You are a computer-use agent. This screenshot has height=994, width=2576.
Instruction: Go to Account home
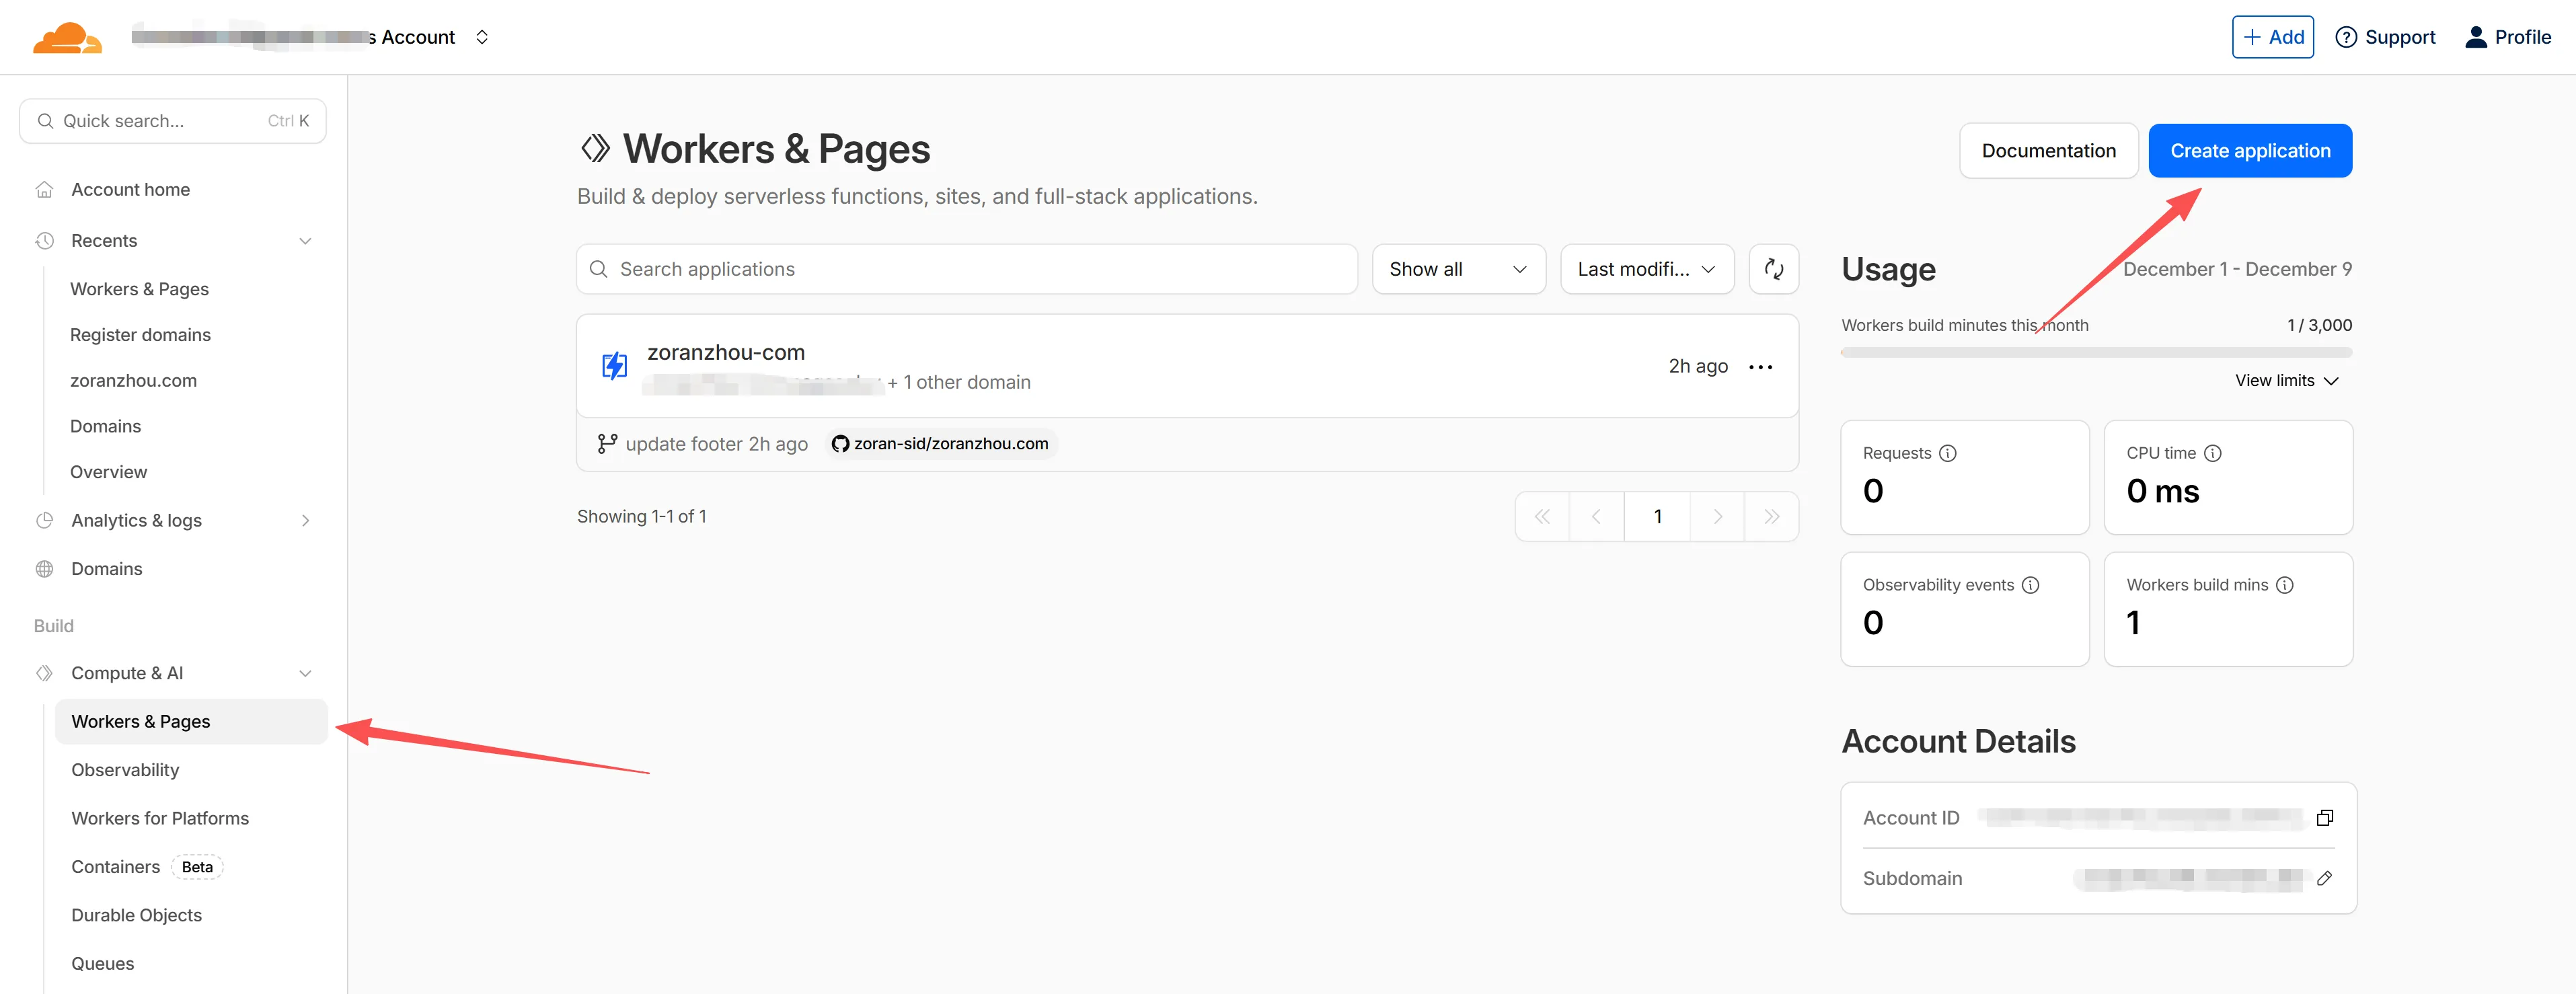tap(130, 190)
